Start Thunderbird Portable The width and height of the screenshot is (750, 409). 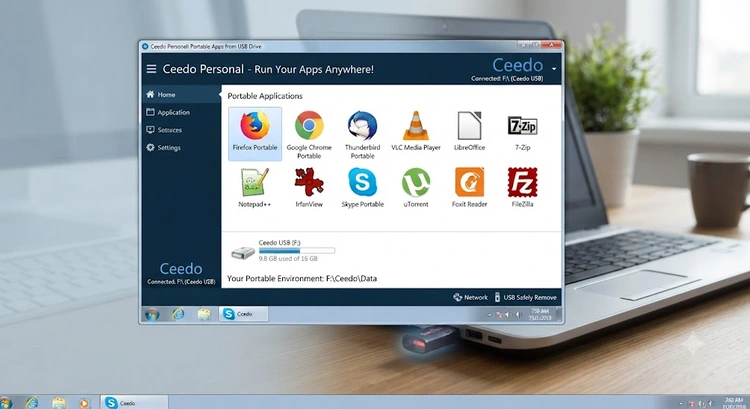[x=362, y=134]
